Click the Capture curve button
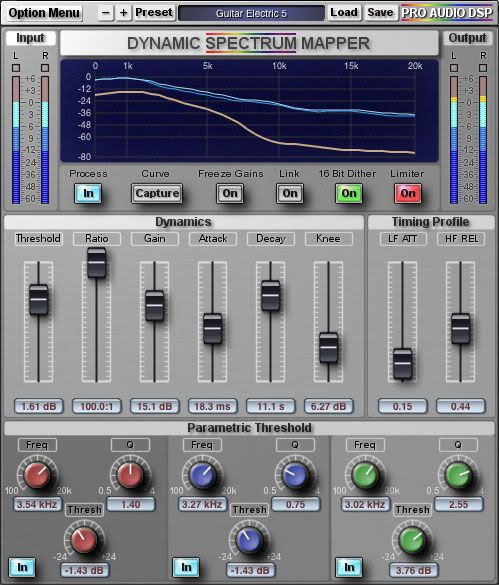 tap(157, 193)
